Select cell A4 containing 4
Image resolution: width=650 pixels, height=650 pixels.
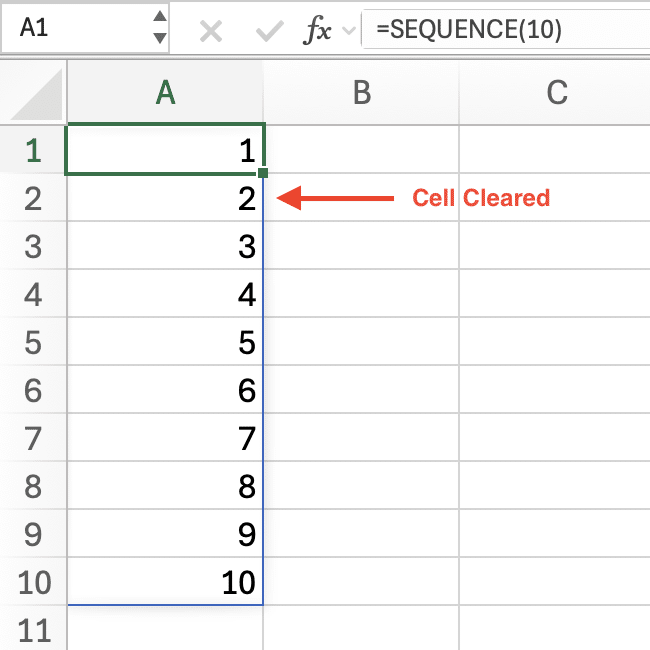165,293
